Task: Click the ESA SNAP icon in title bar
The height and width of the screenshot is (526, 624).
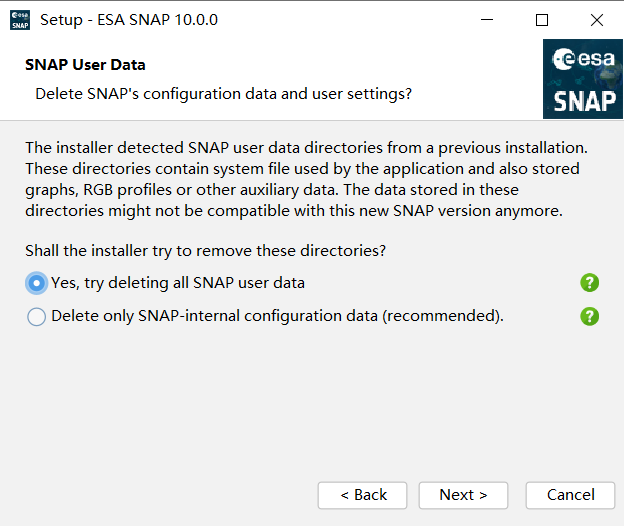Action: coord(20,20)
